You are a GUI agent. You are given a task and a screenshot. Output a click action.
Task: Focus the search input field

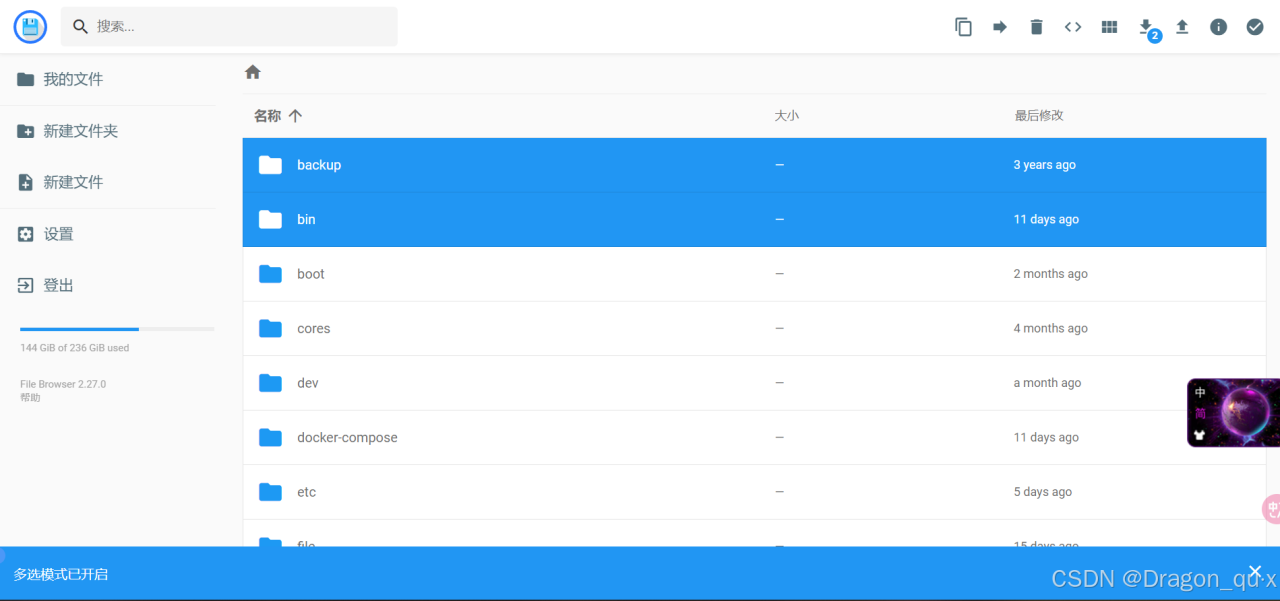[229, 27]
